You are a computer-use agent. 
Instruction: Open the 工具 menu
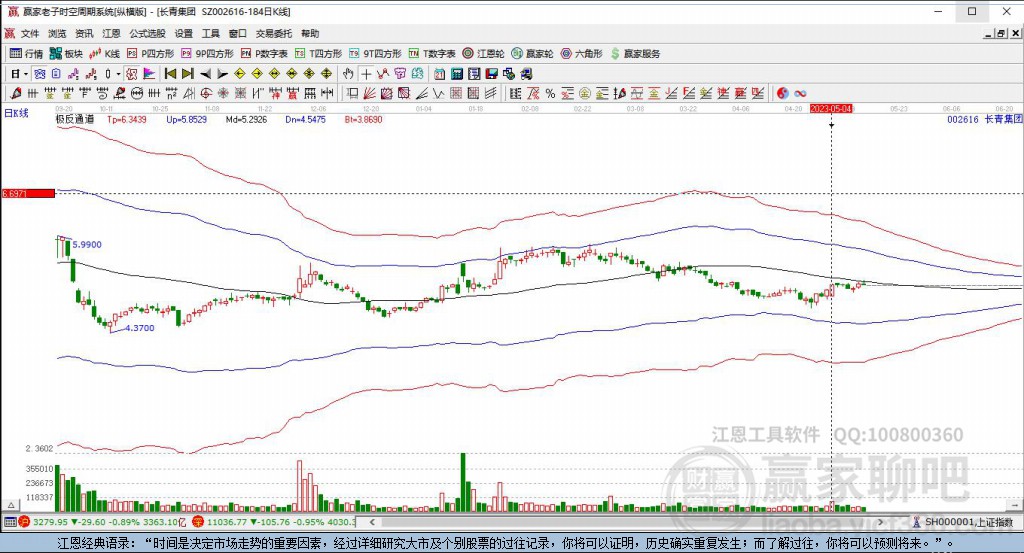(210, 33)
